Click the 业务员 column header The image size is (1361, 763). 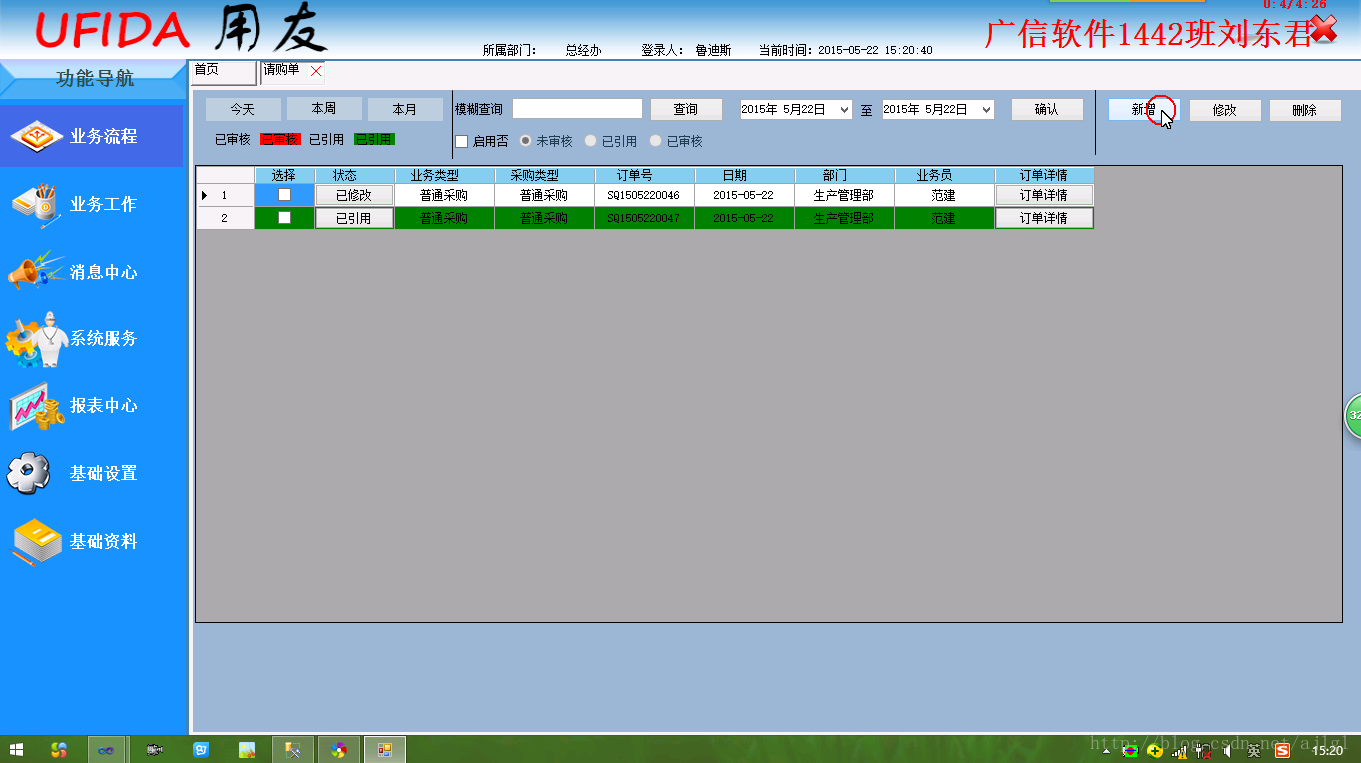944,175
